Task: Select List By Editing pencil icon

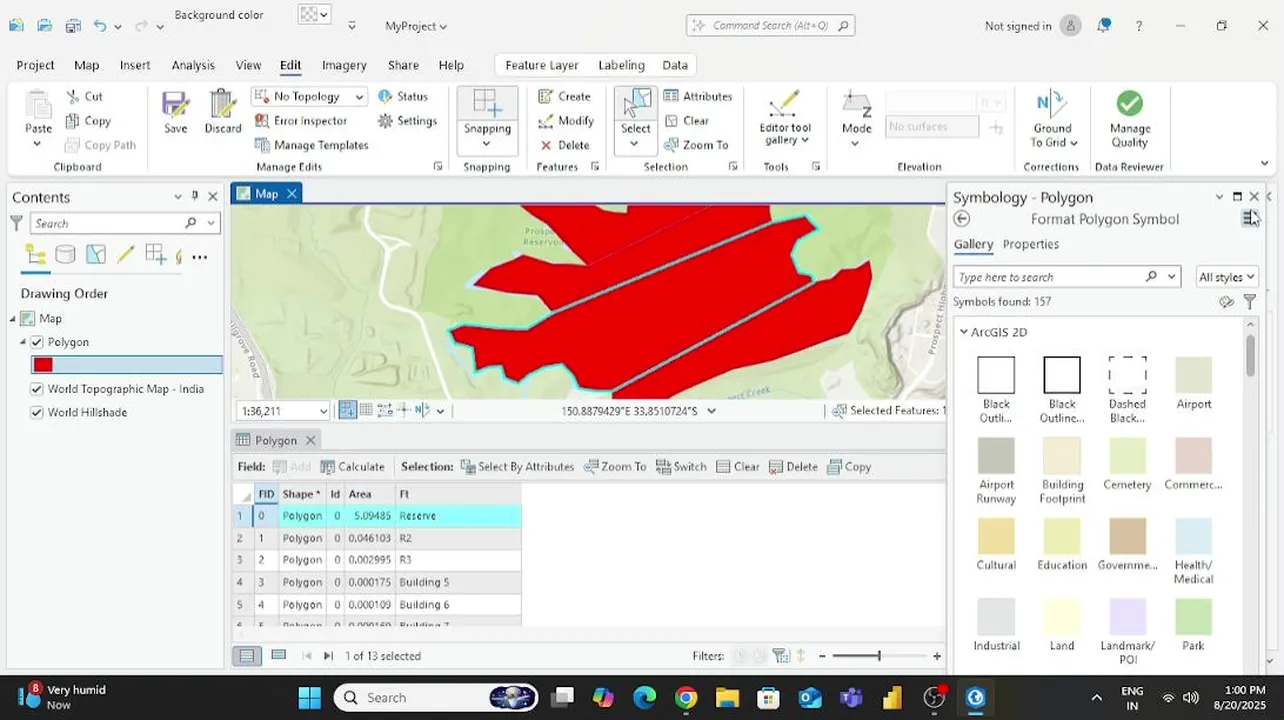Action: point(125,255)
